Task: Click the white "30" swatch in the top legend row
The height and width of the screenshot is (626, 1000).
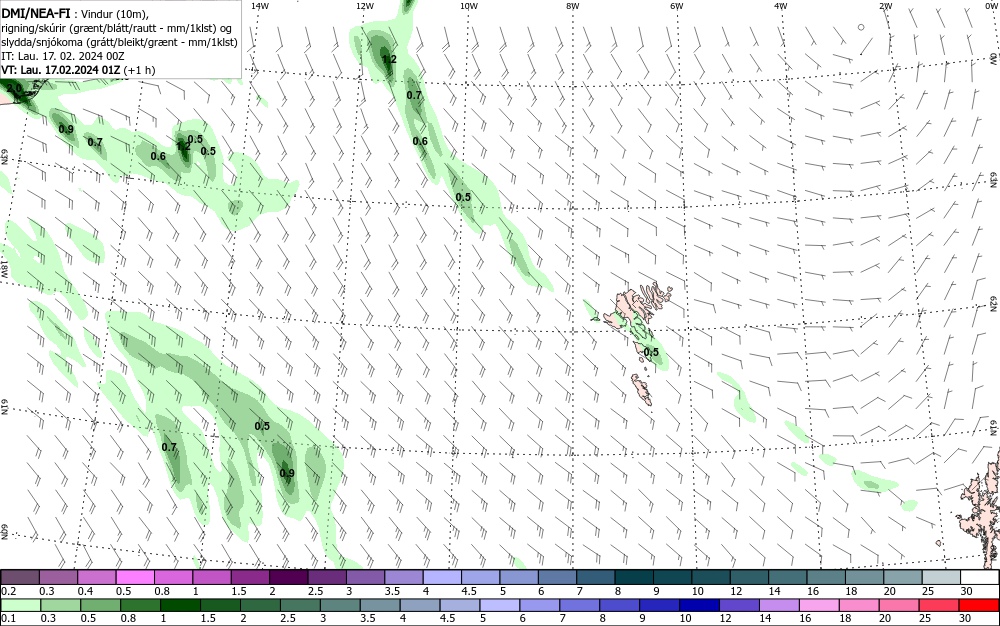Action: (x=980, y=578)
